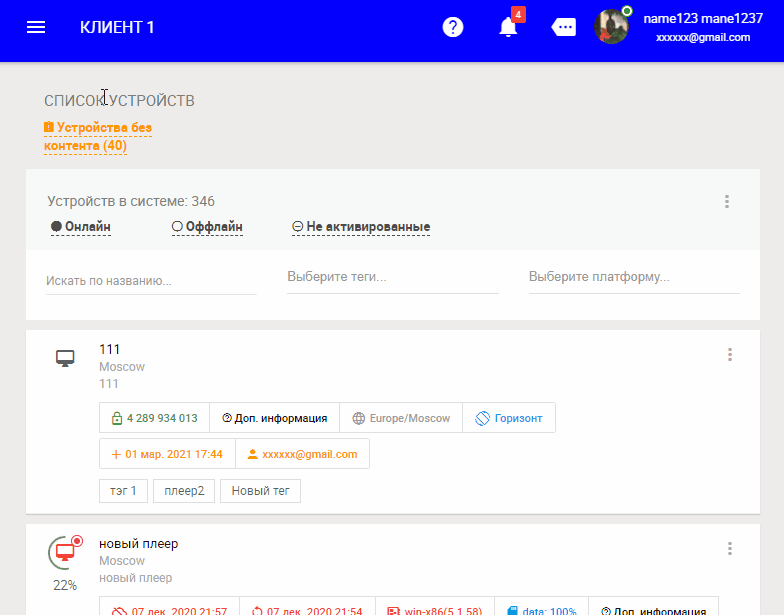Select the Горизонт orientation chip

509,418
